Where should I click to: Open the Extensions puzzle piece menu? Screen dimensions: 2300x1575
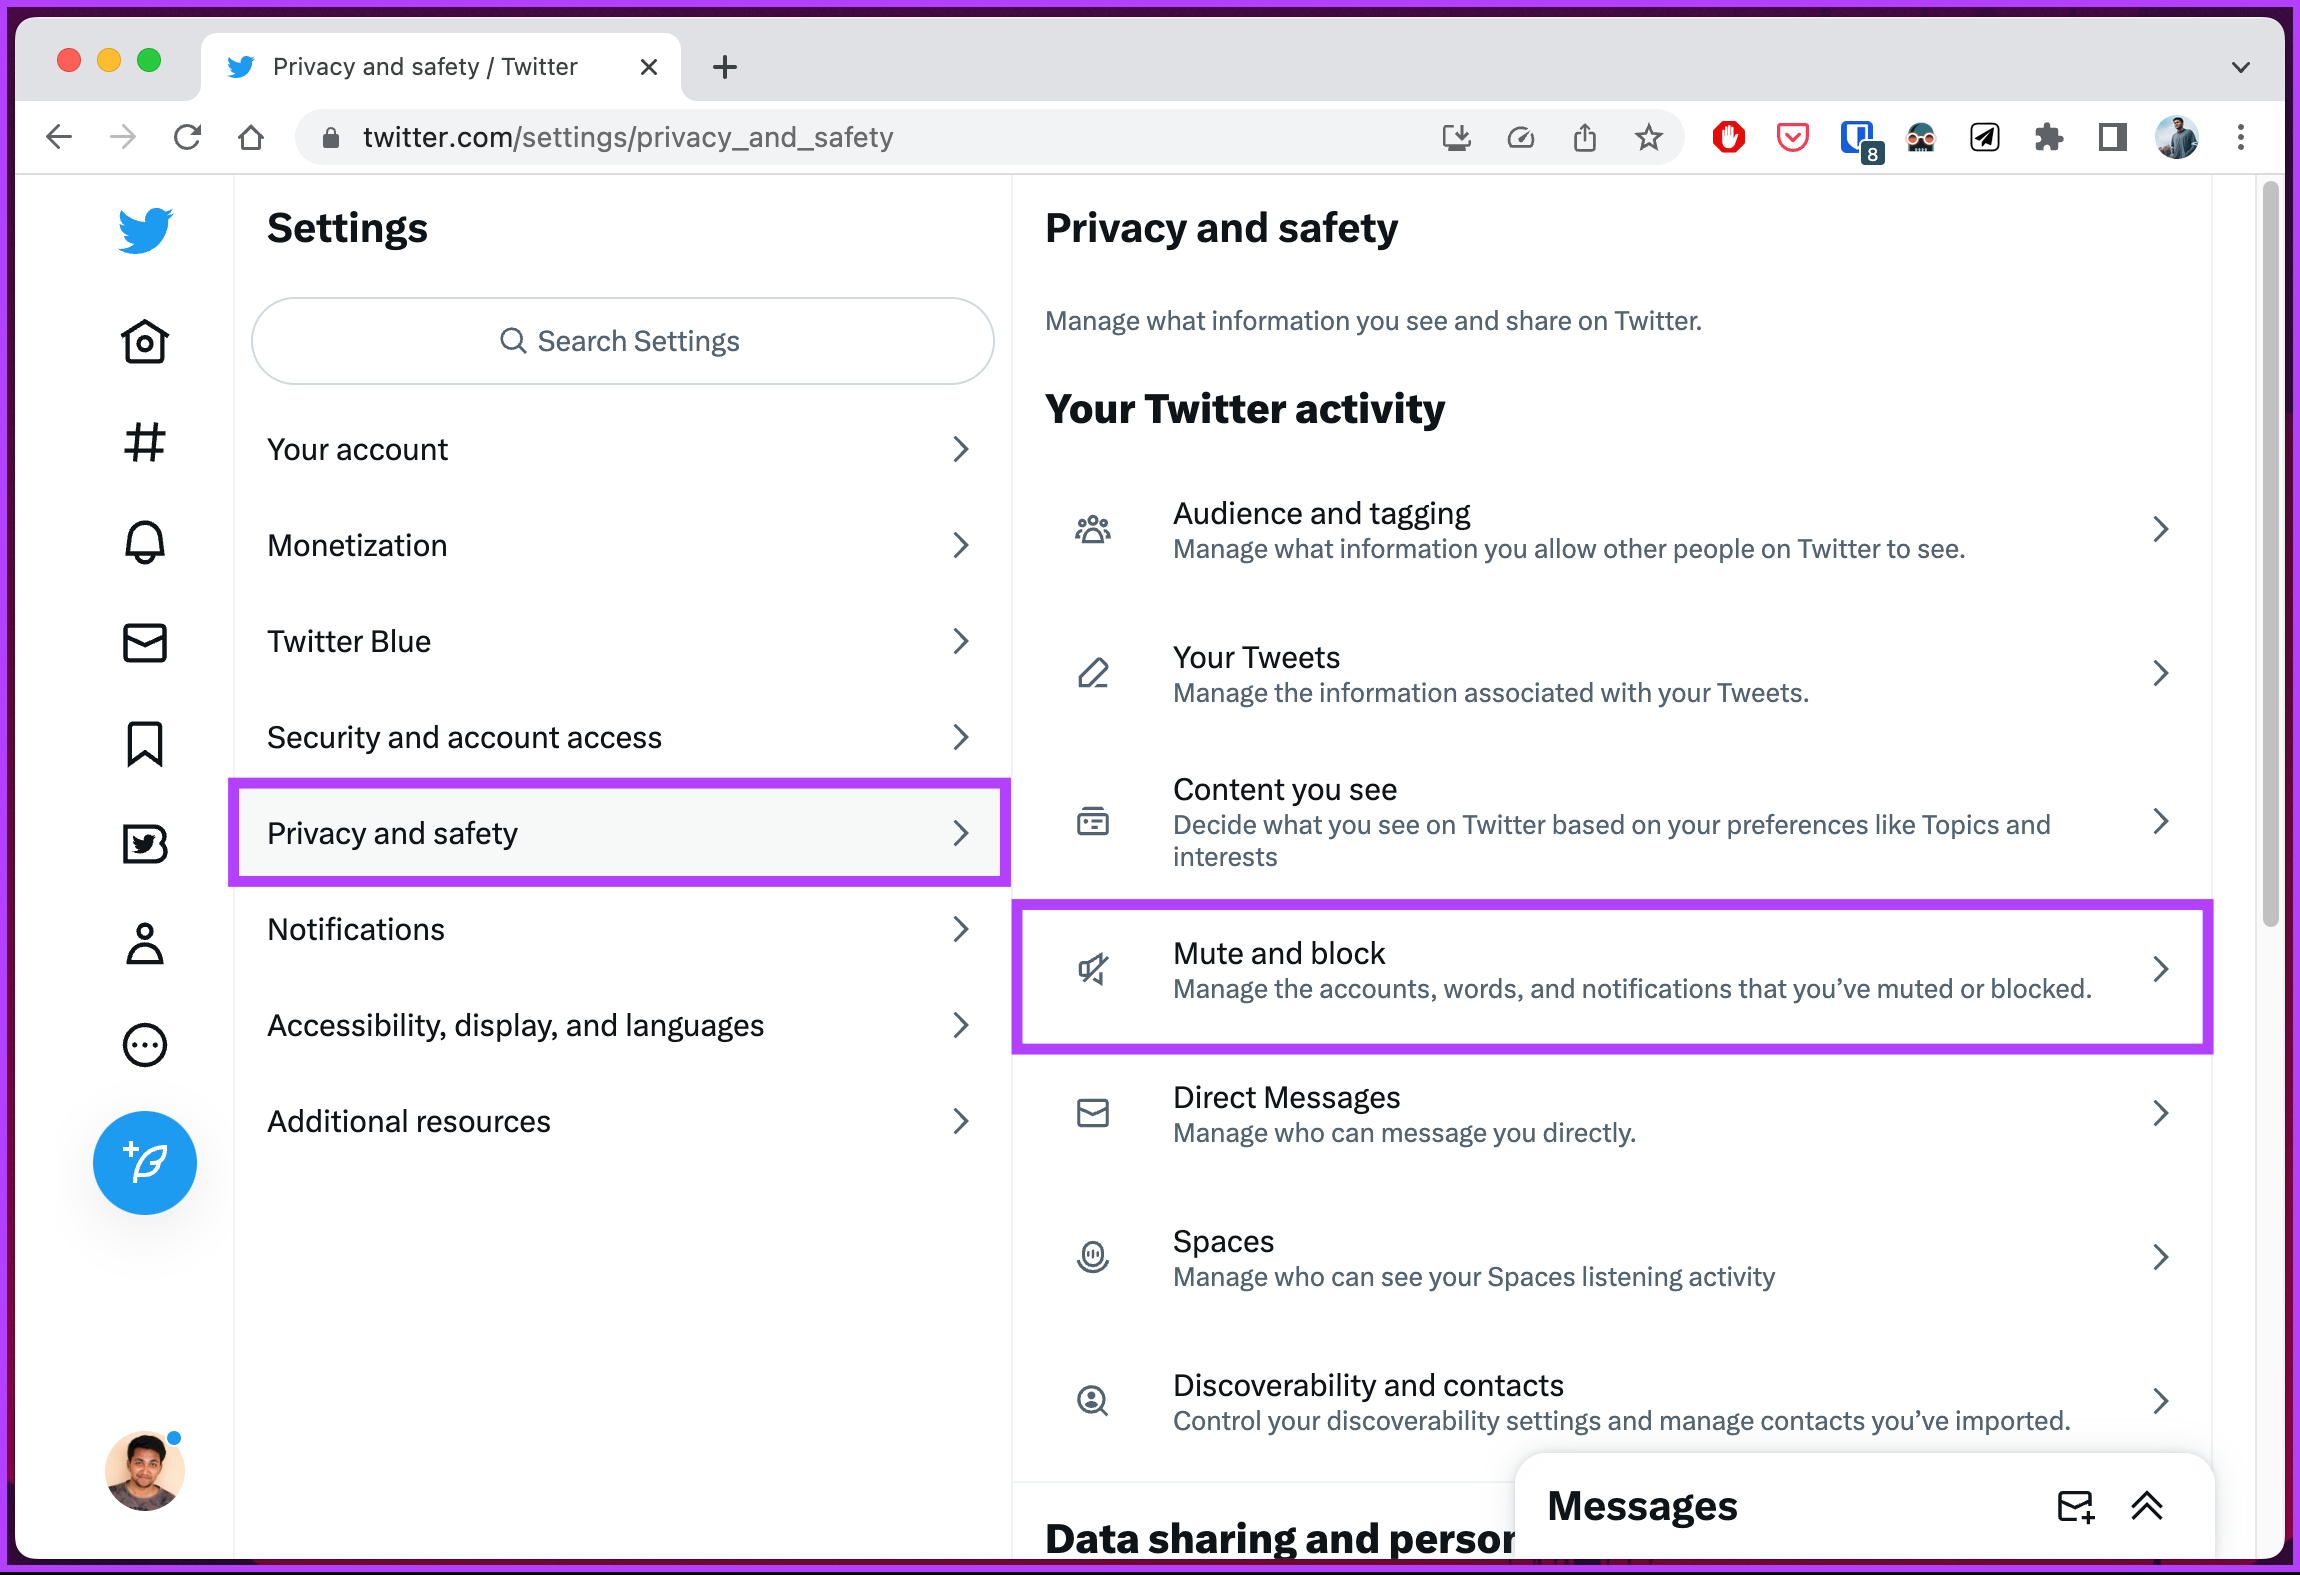[2049, 137]
